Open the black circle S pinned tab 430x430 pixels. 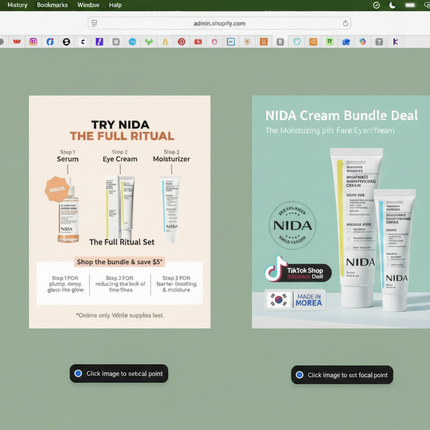tap(66, 42)
